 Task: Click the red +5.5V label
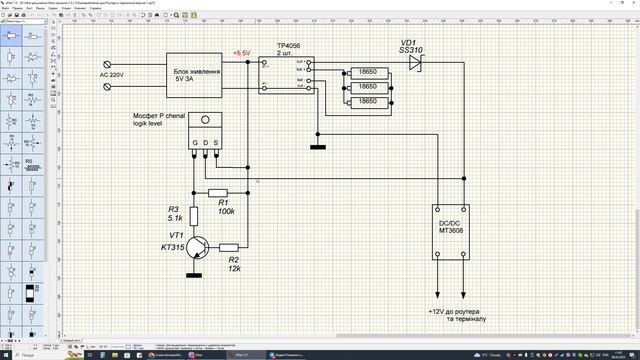tap(241, 53)
